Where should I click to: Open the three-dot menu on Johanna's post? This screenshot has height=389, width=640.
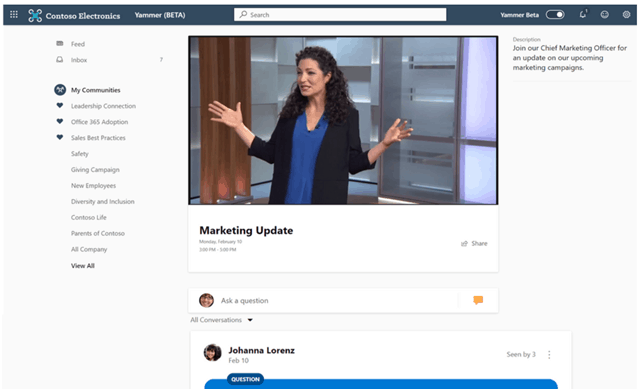point(549,354)
